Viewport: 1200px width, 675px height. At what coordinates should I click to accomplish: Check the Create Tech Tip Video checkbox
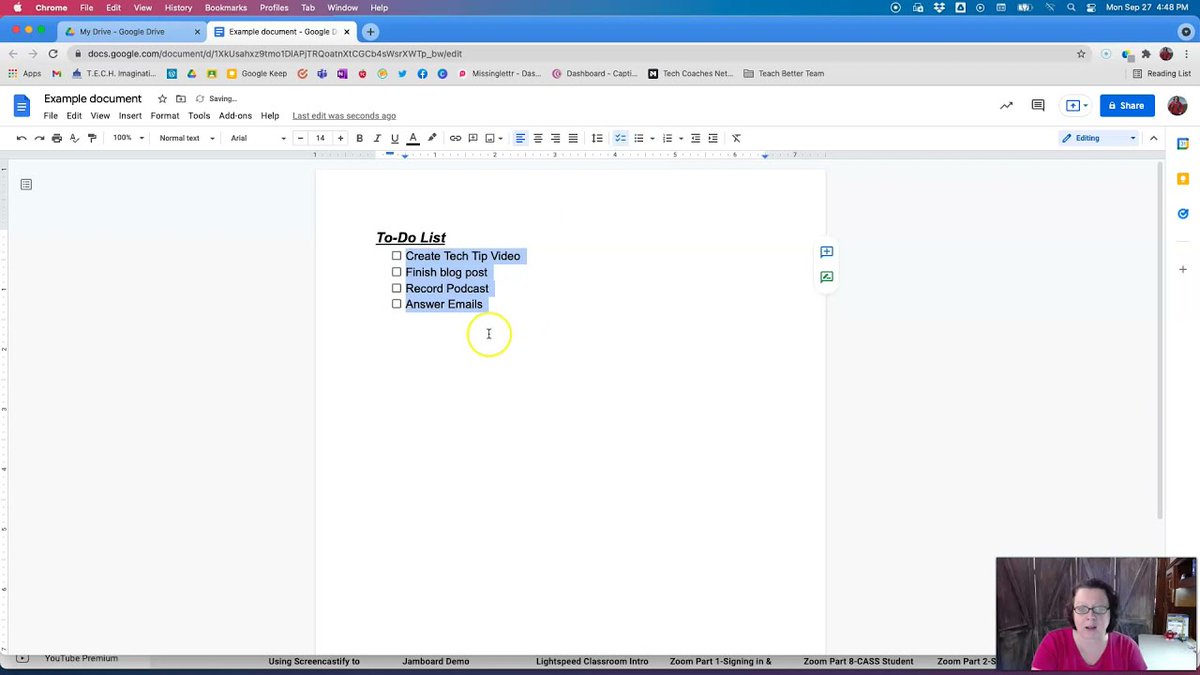coord(396,256)
